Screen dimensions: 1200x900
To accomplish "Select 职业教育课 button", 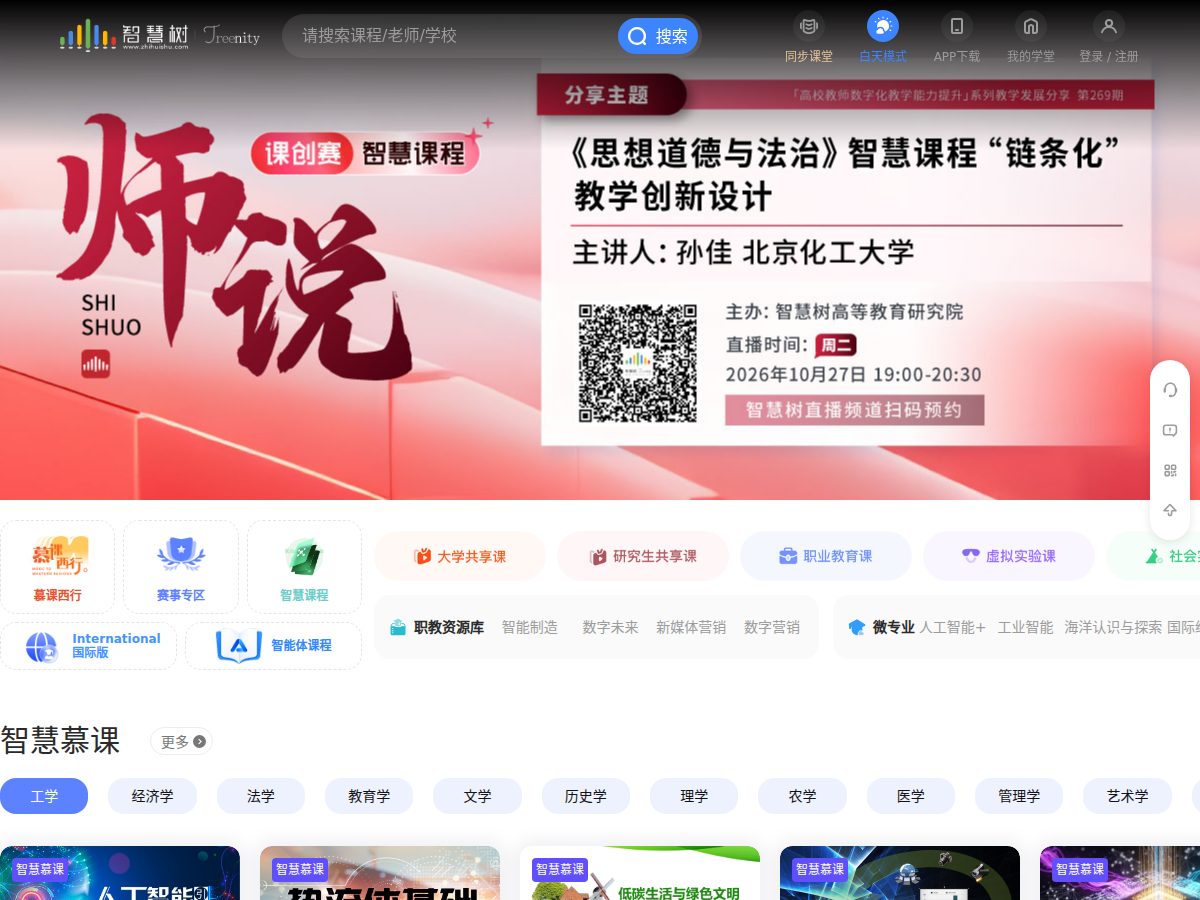I will [826, 556].
